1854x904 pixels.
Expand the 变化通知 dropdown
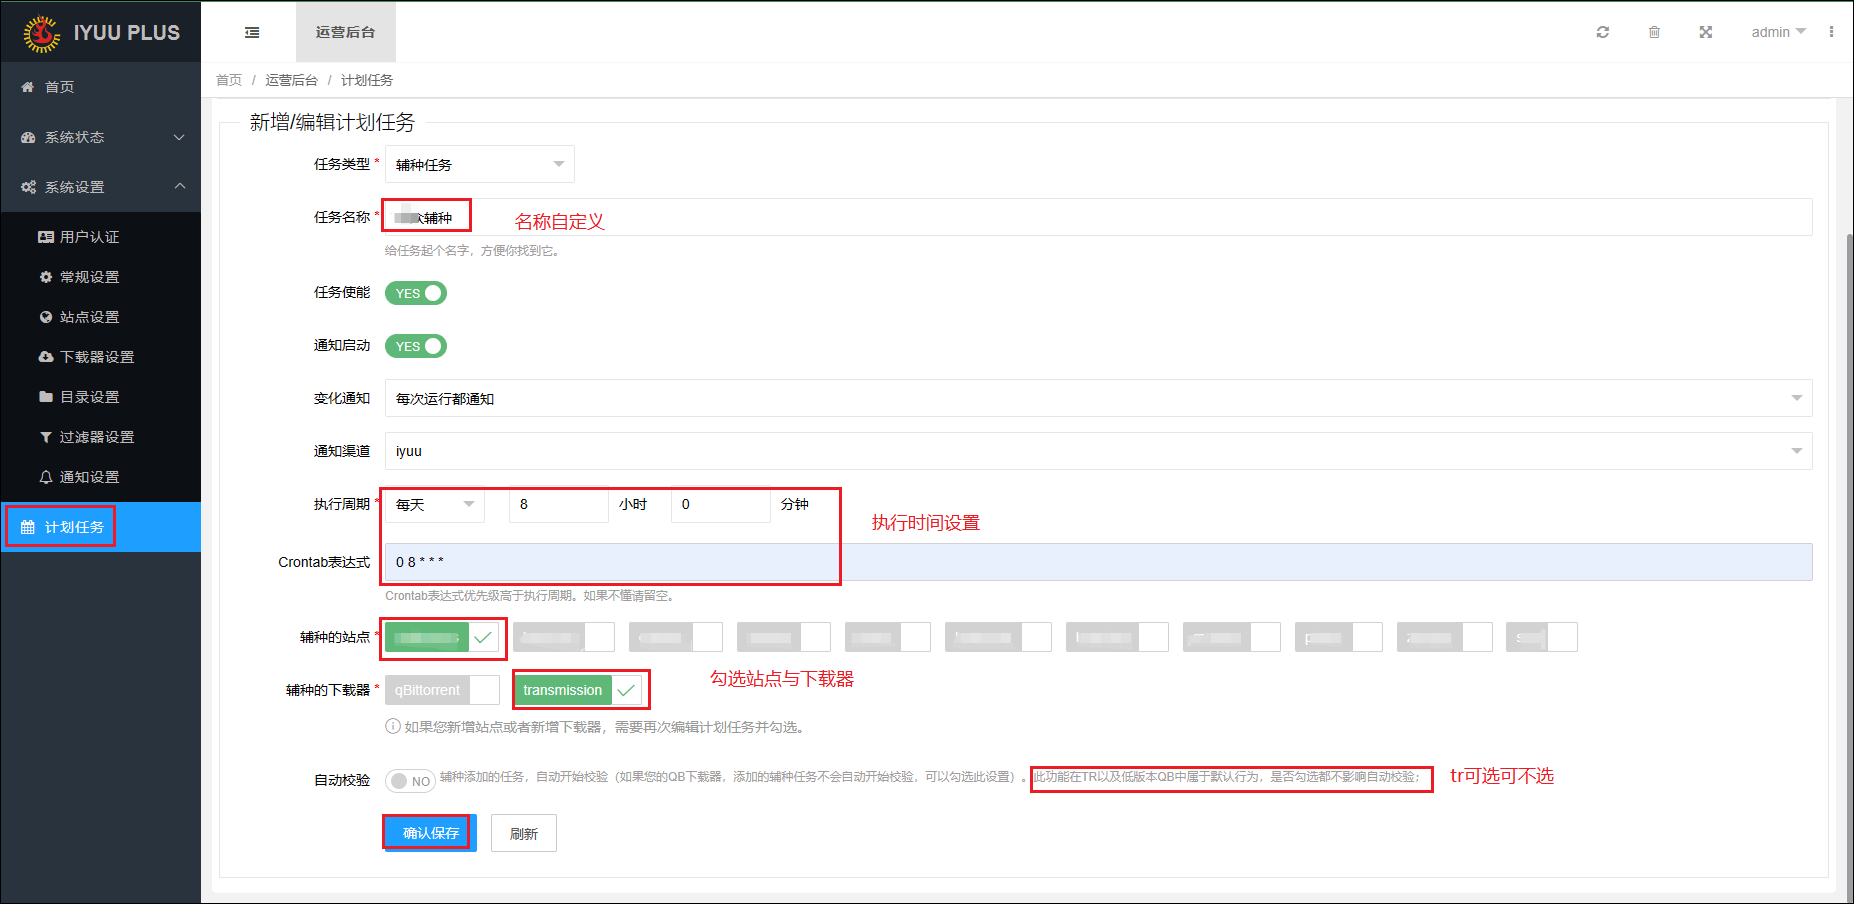pos(1097,398)
